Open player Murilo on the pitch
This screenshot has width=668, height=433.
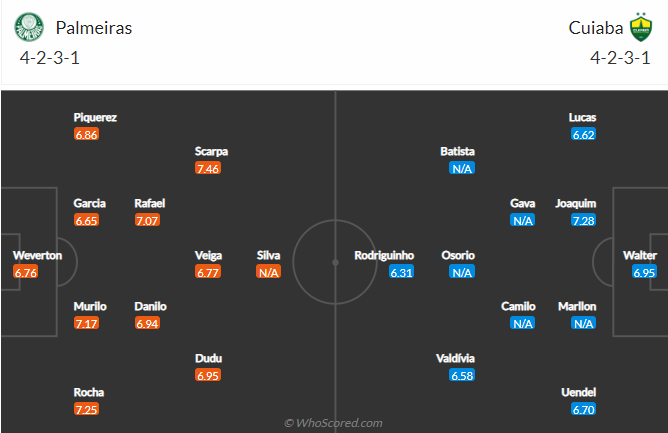point(90,306)
